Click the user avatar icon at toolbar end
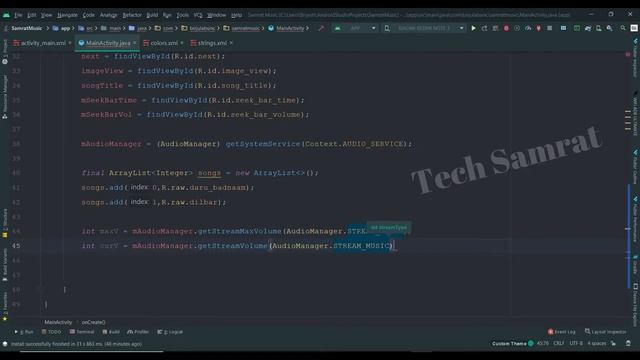Screen dimensions: 640x360 tap(634, 28)
